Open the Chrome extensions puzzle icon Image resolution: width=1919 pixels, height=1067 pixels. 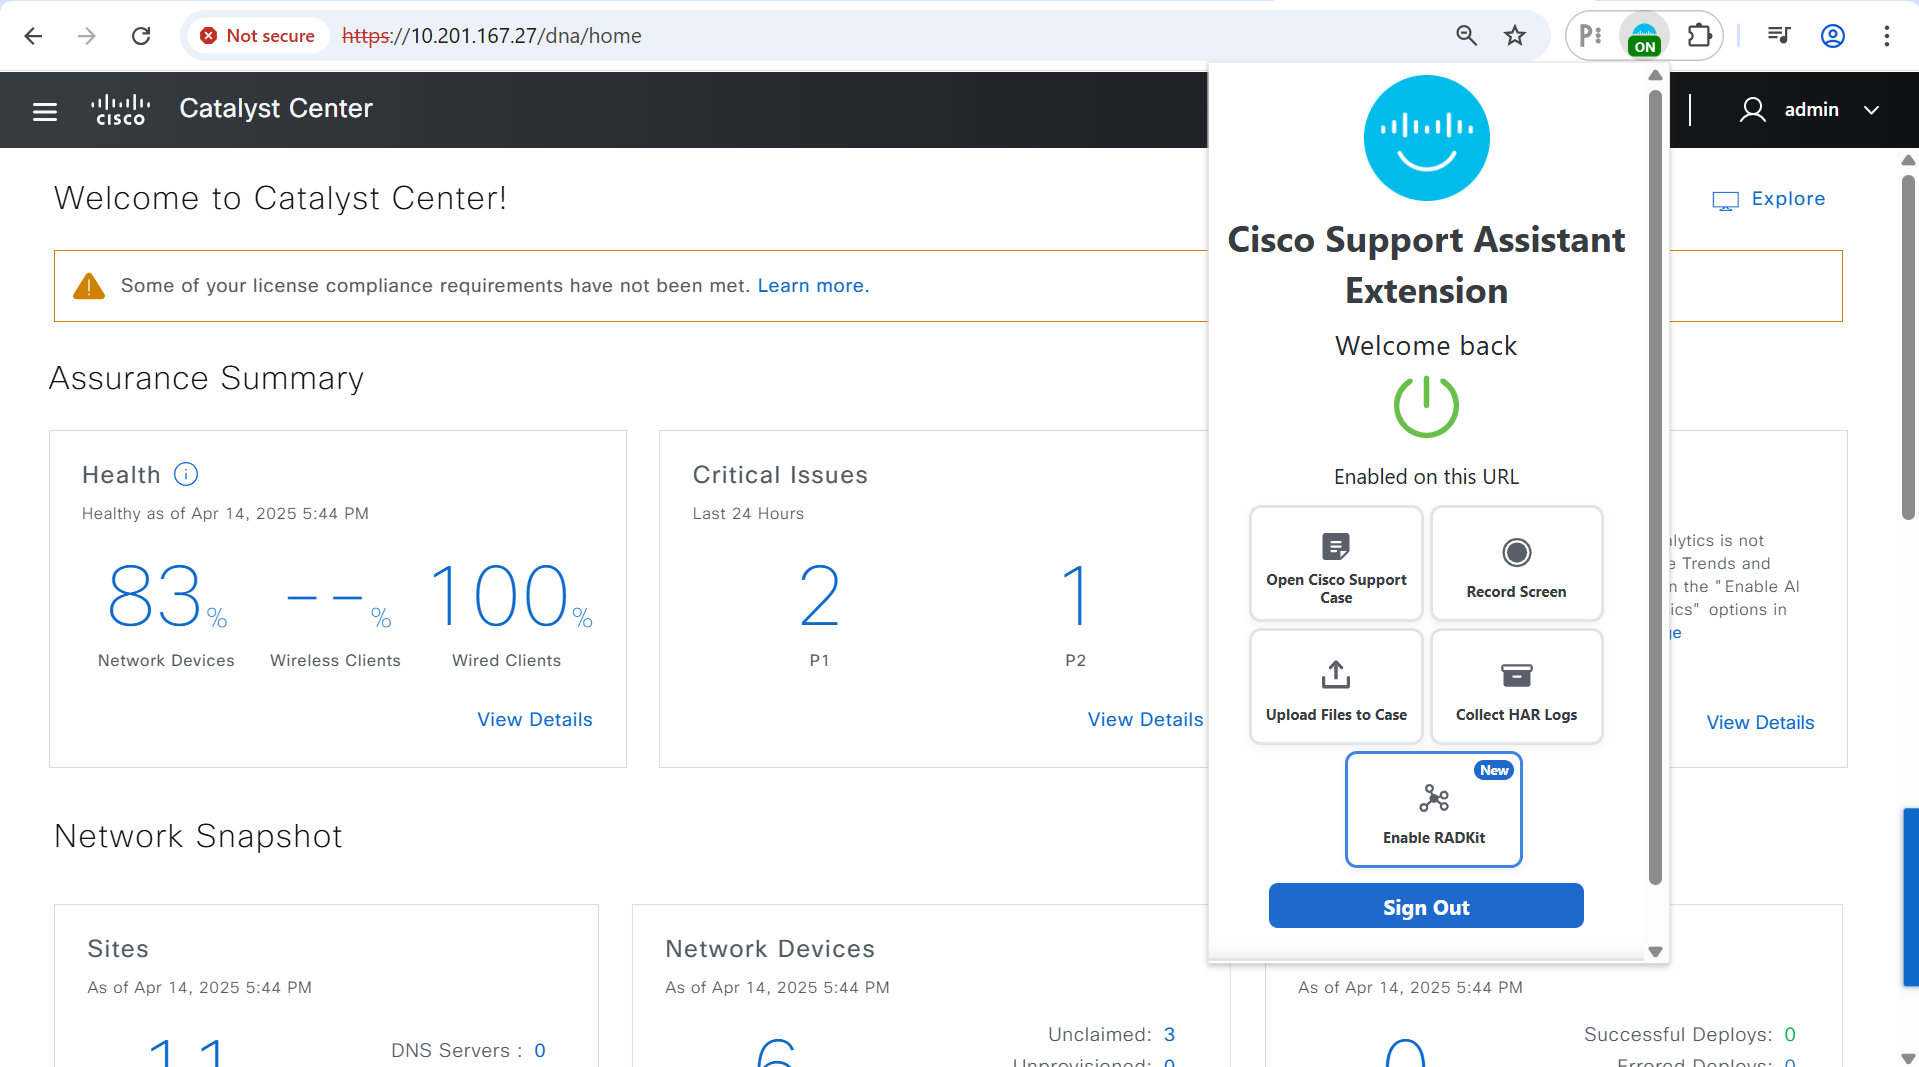[1699, 35]
